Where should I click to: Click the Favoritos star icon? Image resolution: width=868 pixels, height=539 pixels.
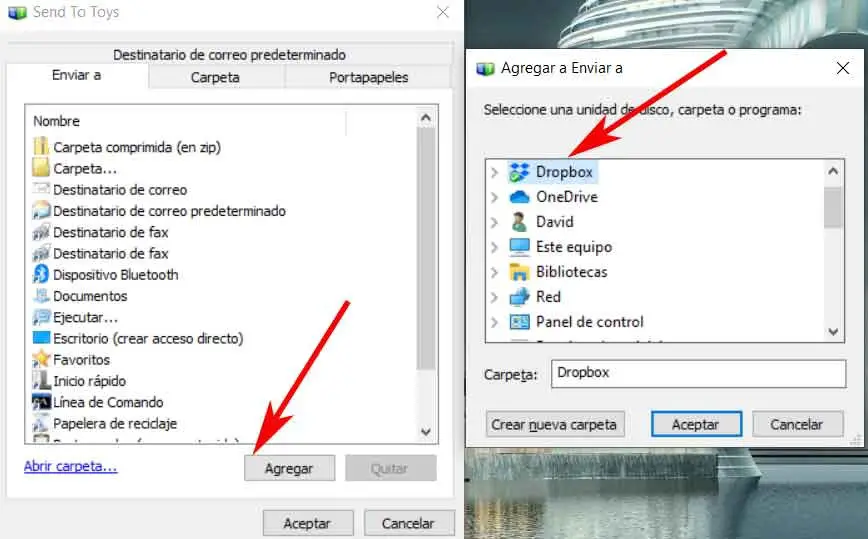click(x=41, y=360)
